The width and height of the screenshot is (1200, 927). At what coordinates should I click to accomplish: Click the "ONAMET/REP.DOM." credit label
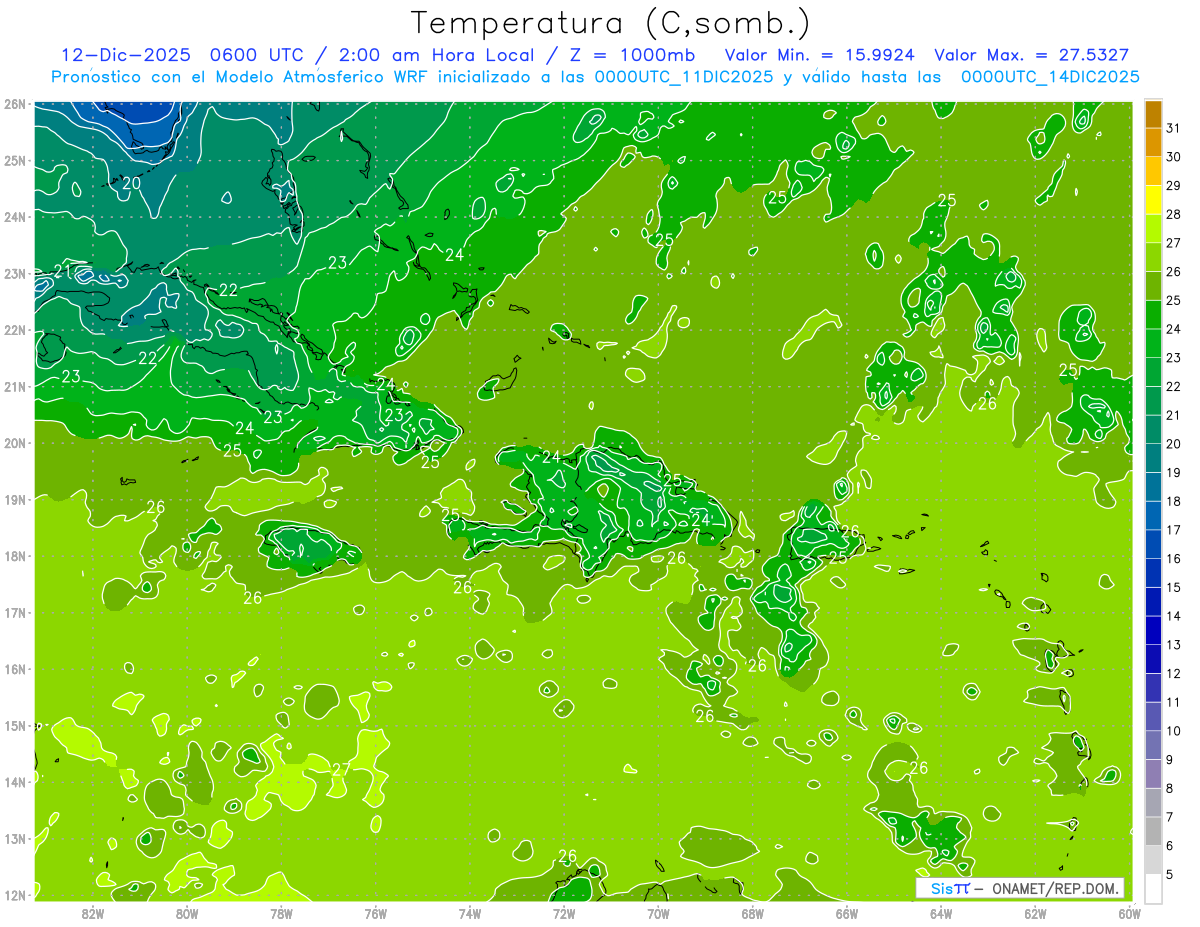pos(1057,888)
